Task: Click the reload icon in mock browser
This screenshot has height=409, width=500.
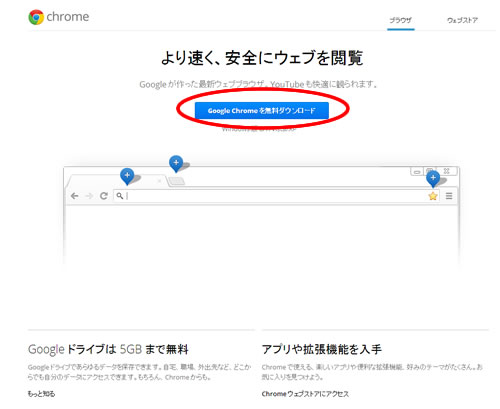Action: tap(104, 196)
